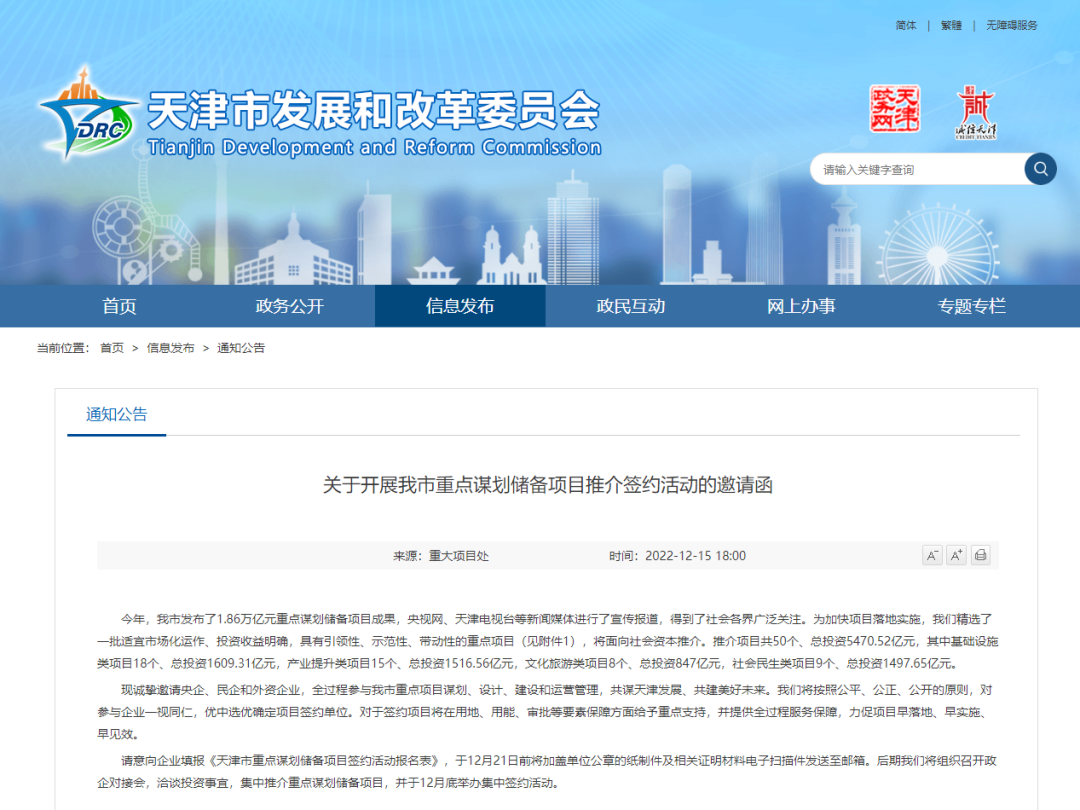Decrease font size with A- icon
This screenshot has width=1080, height=810.
pyautogui.click(x=932, y=555)
